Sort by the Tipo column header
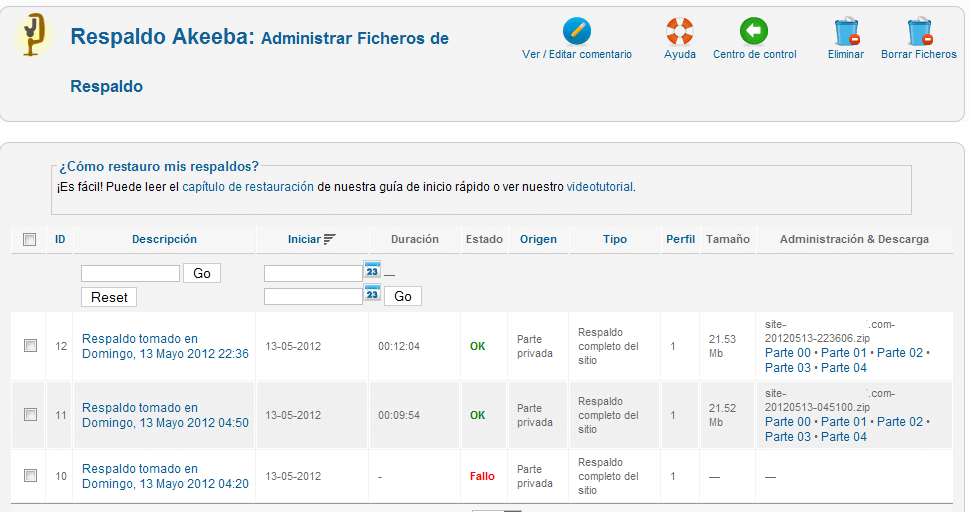Viewport: 969px width, 512px height. point(615,239)
